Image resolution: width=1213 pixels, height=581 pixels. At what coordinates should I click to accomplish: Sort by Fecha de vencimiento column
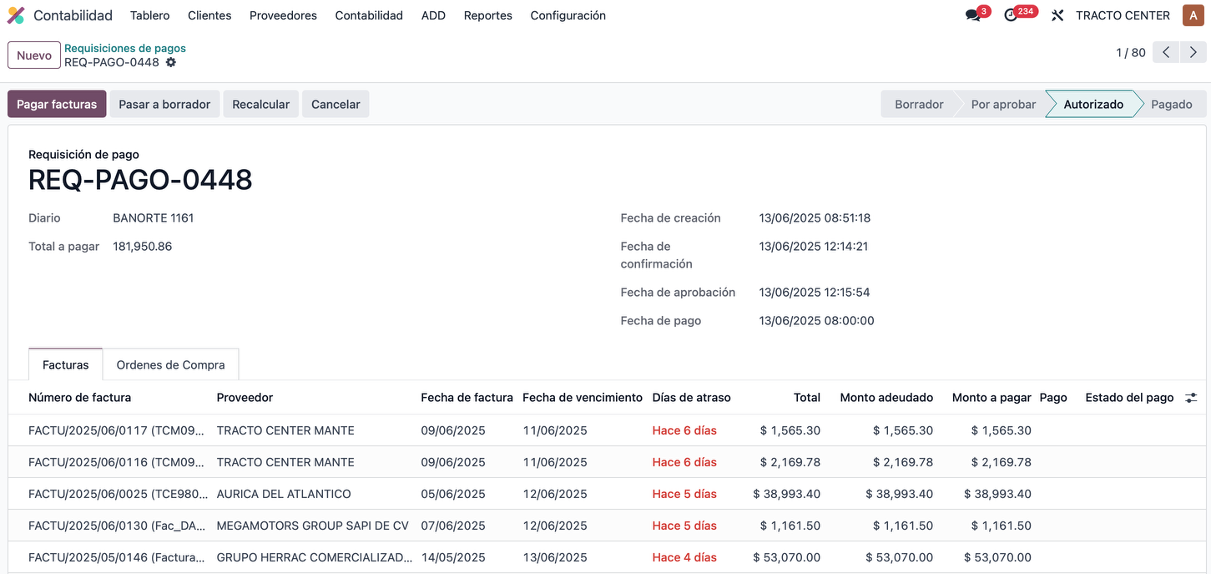click(x=582, y=398)
